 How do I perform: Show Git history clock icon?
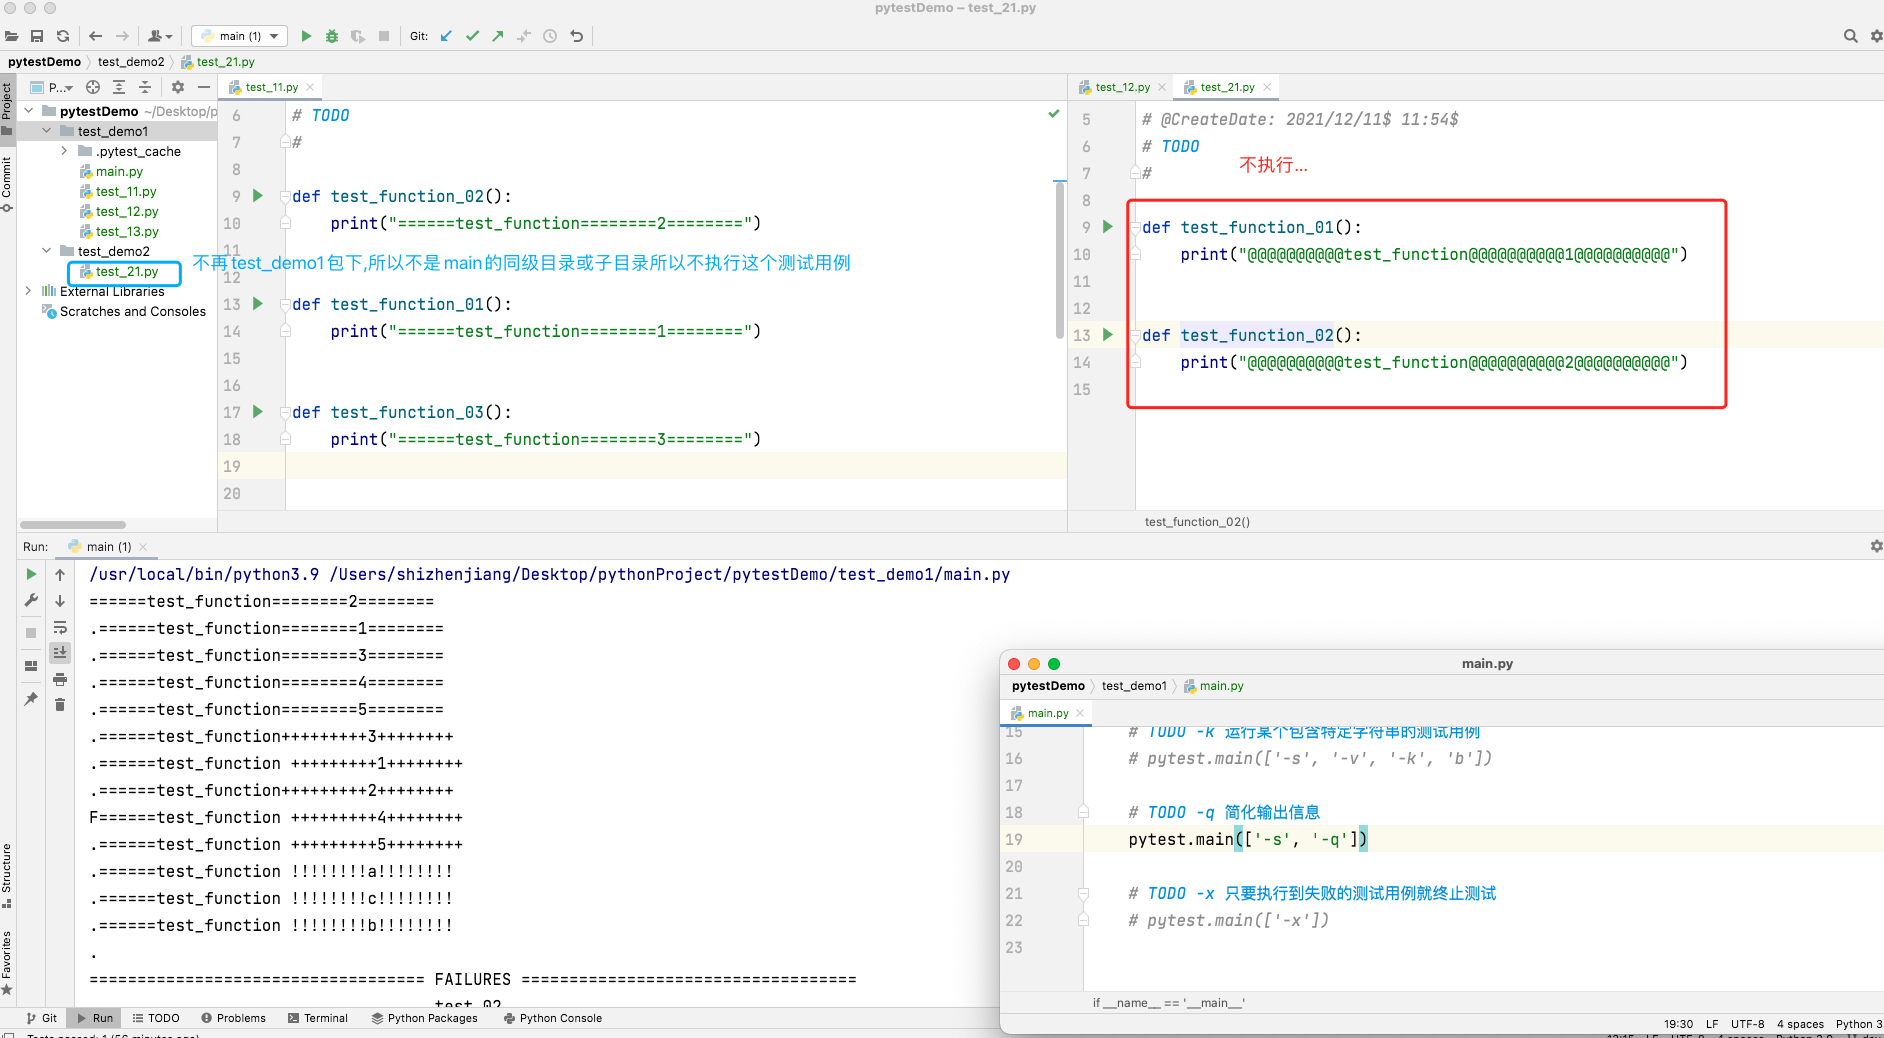click(550, 36)
